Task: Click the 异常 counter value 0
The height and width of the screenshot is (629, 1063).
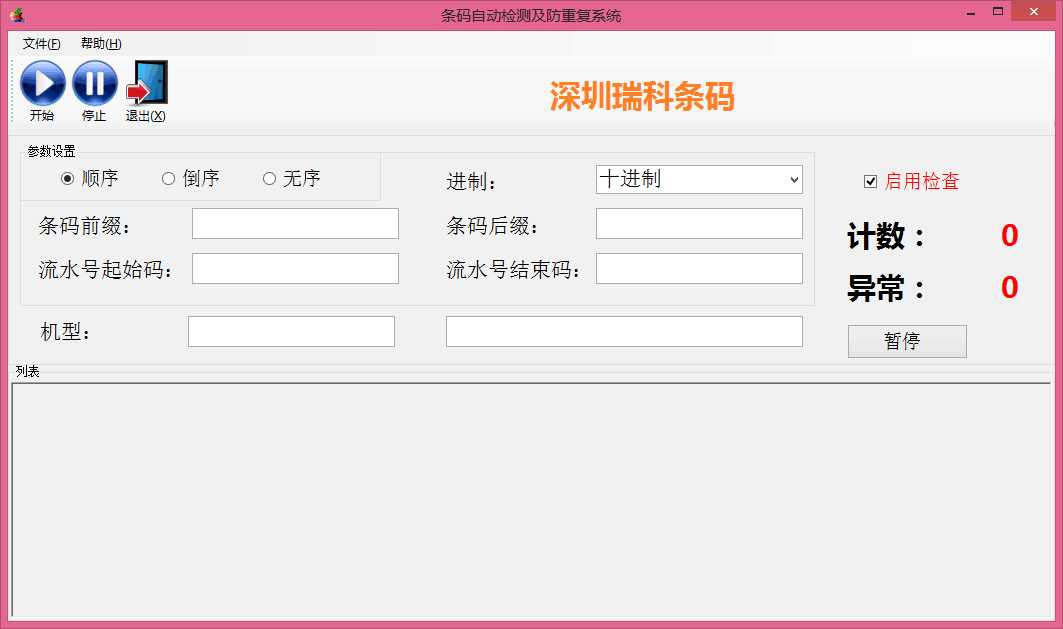Action: tap(1009, 287)
